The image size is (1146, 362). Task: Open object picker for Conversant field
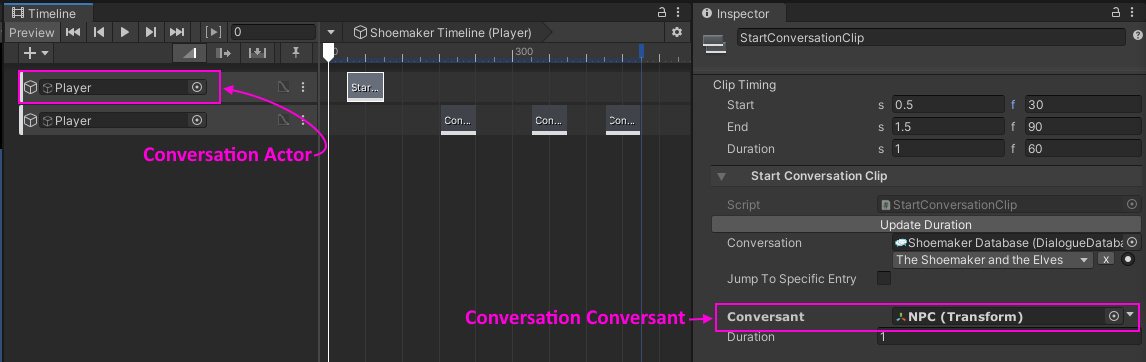[1114, 317]
